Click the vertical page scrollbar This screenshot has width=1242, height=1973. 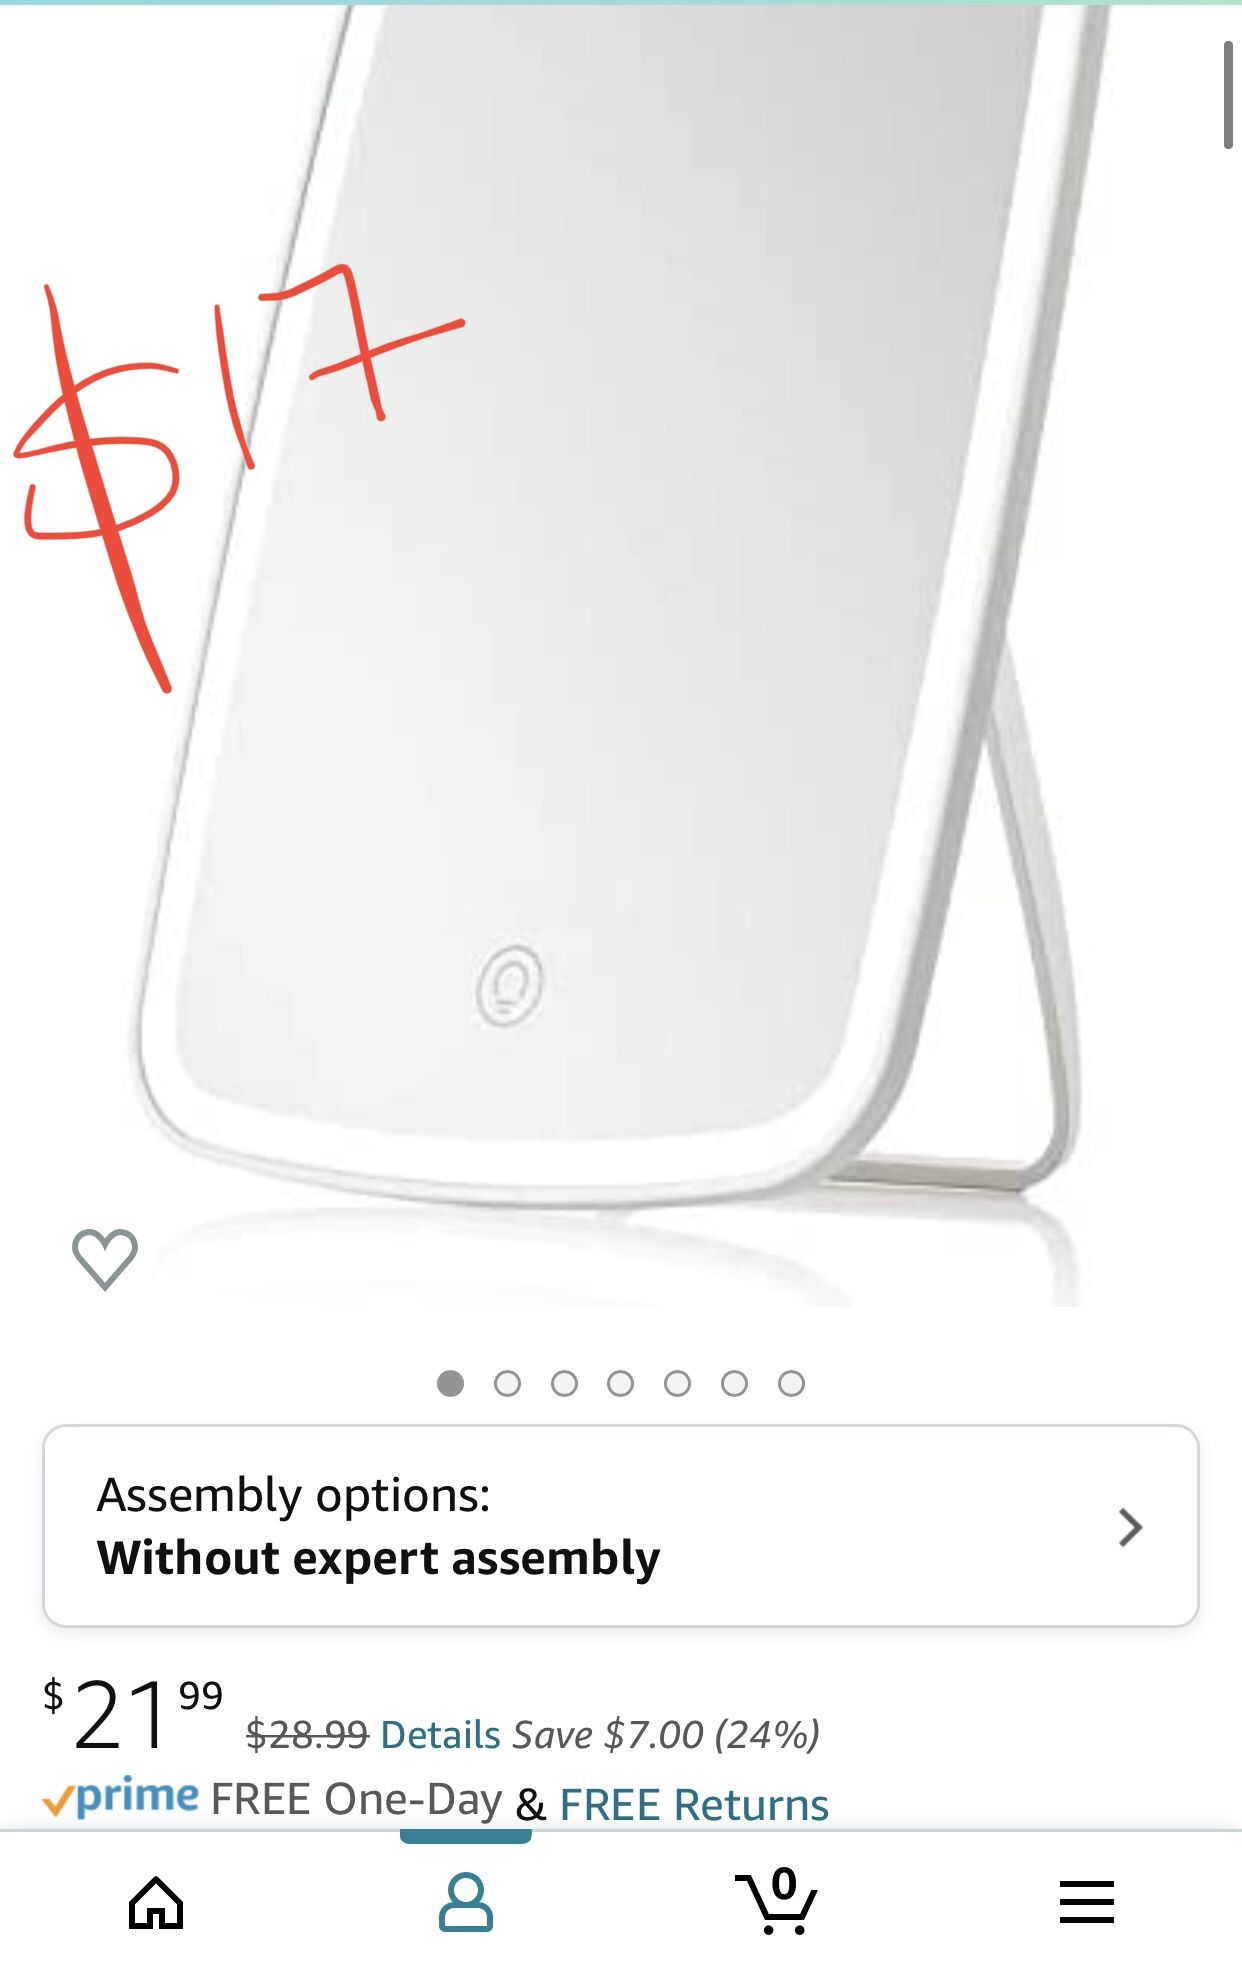1228,95
